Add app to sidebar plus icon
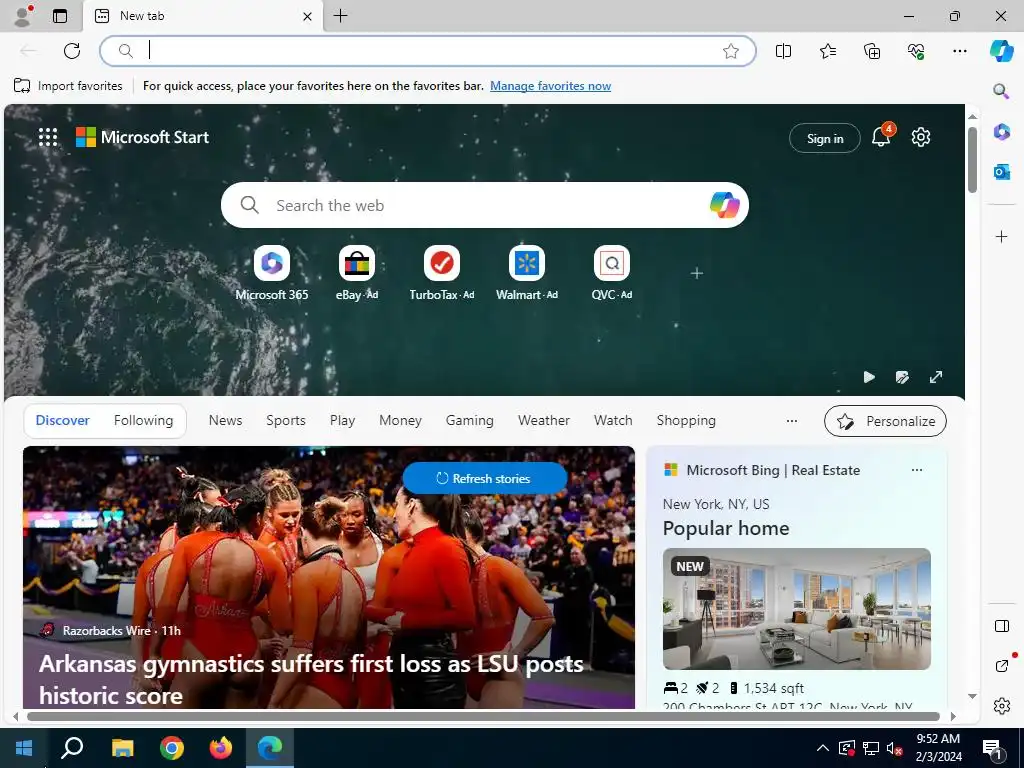This screenshot has width=1024, height=768. 1001,236
